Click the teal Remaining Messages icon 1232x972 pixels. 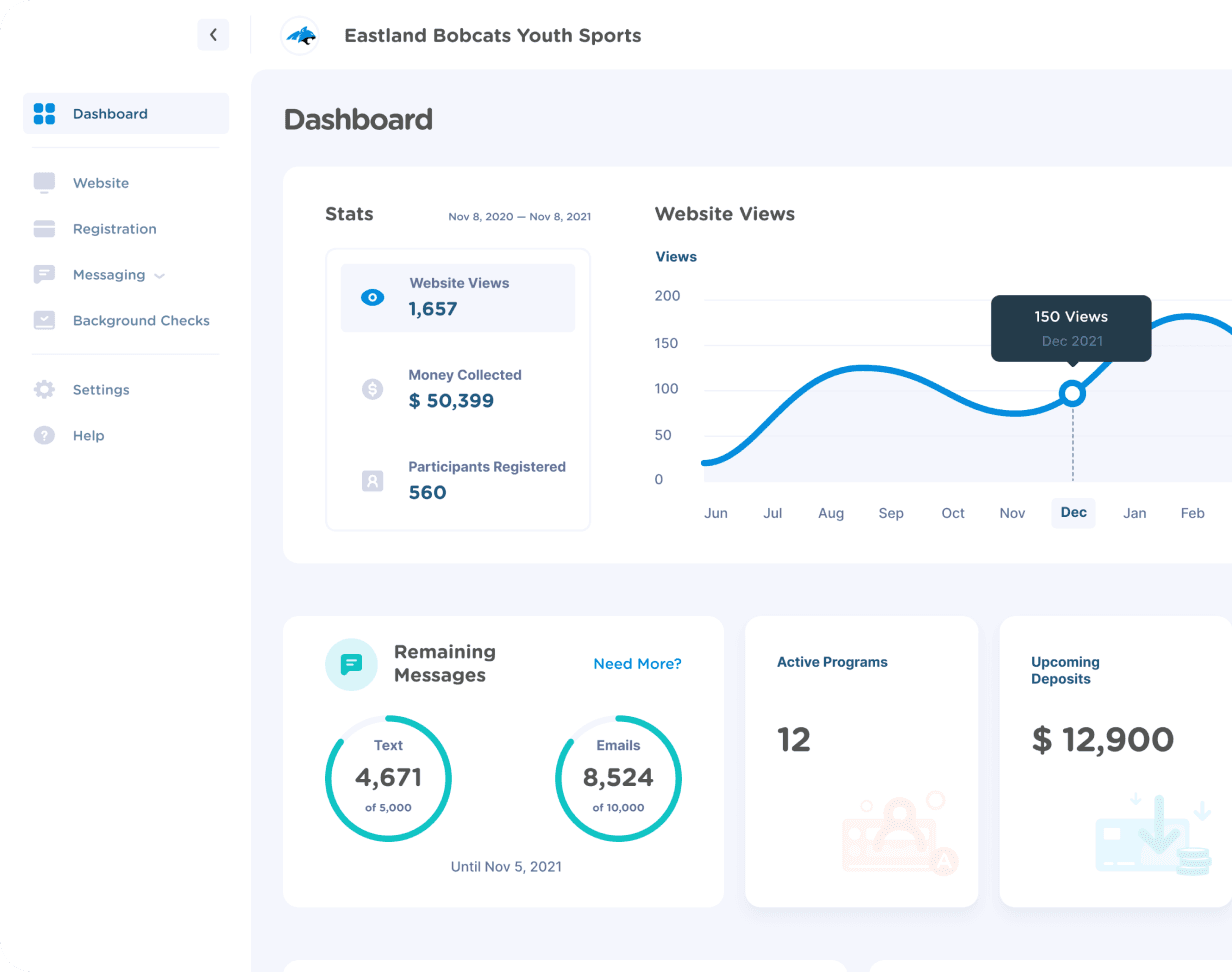[351, 664]
